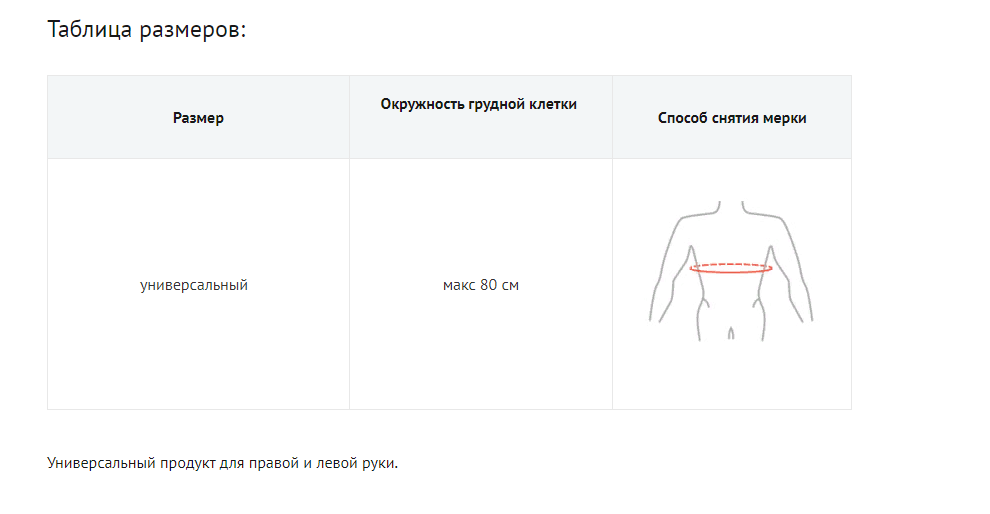Screen dimensions: 990x514
Task: Select the 'универсальный' size cell
Action: 194,285
